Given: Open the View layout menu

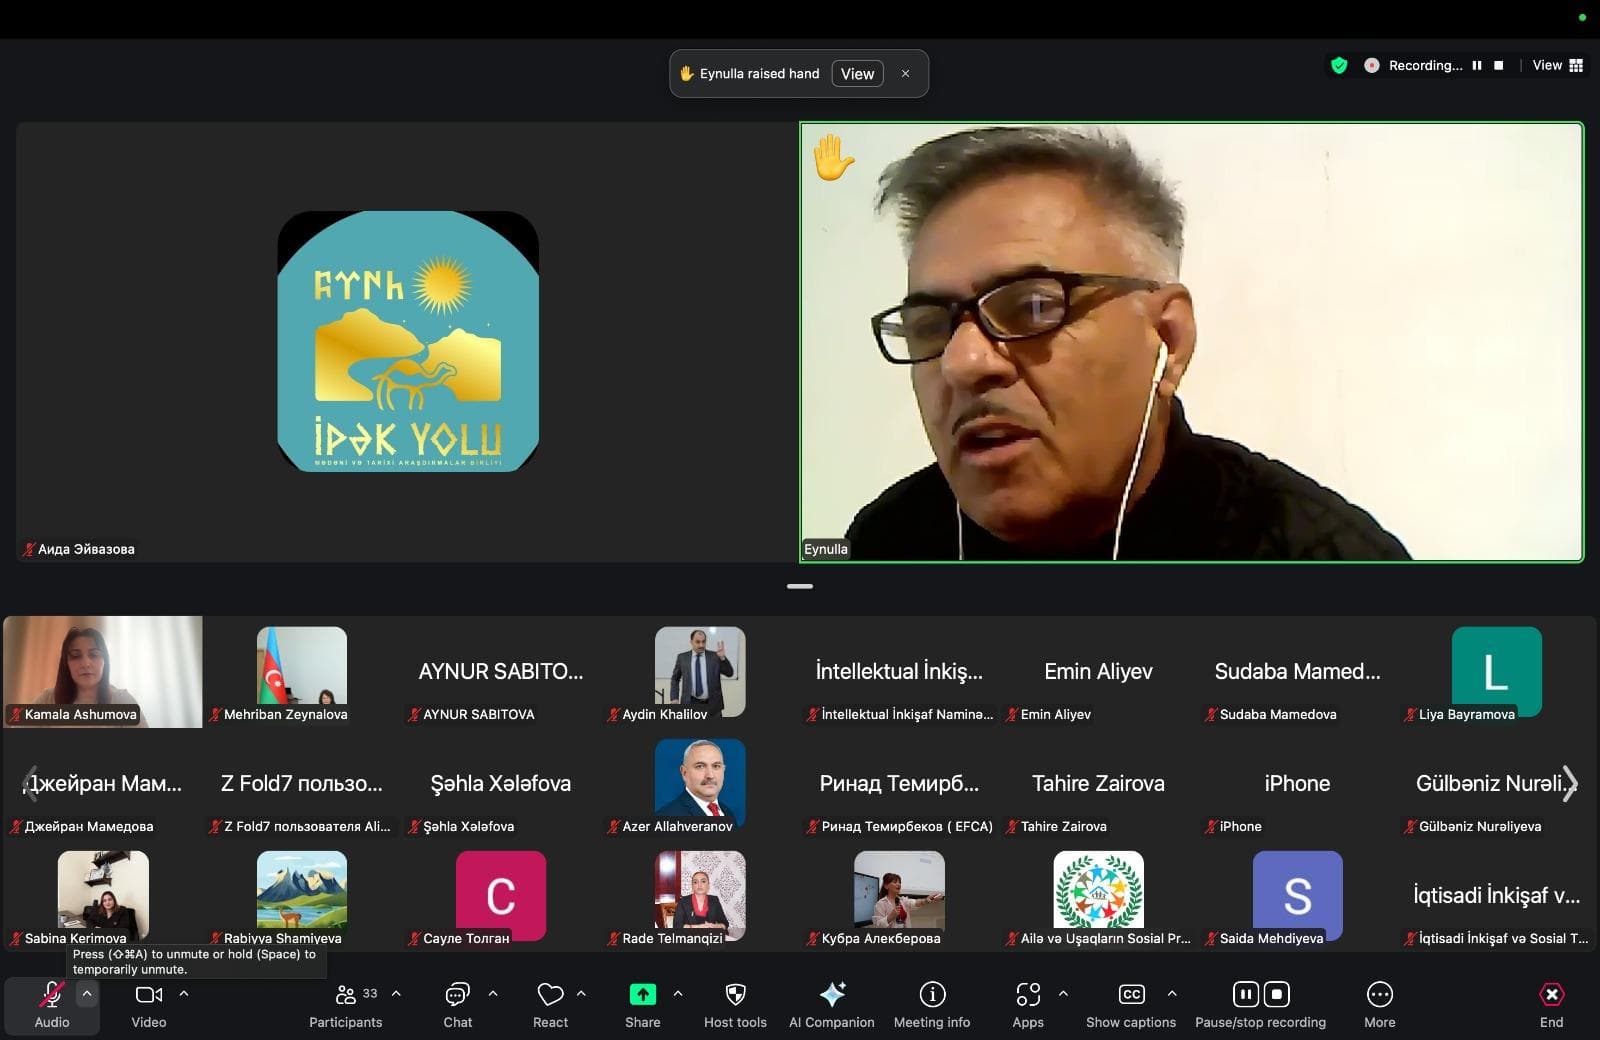Looking at the screenshot, I should pos(1558,65).
